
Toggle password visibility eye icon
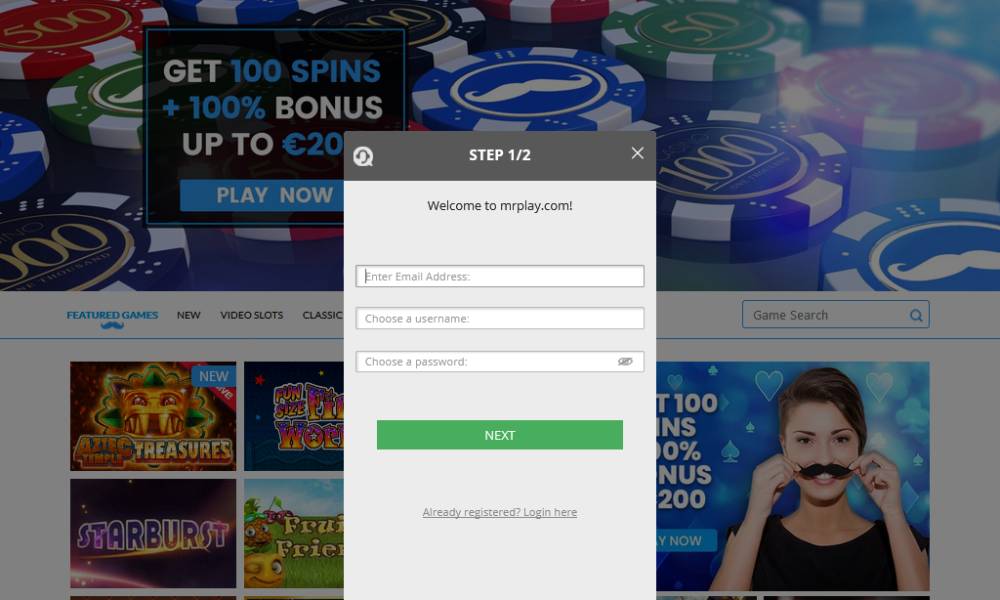point(625,362)
